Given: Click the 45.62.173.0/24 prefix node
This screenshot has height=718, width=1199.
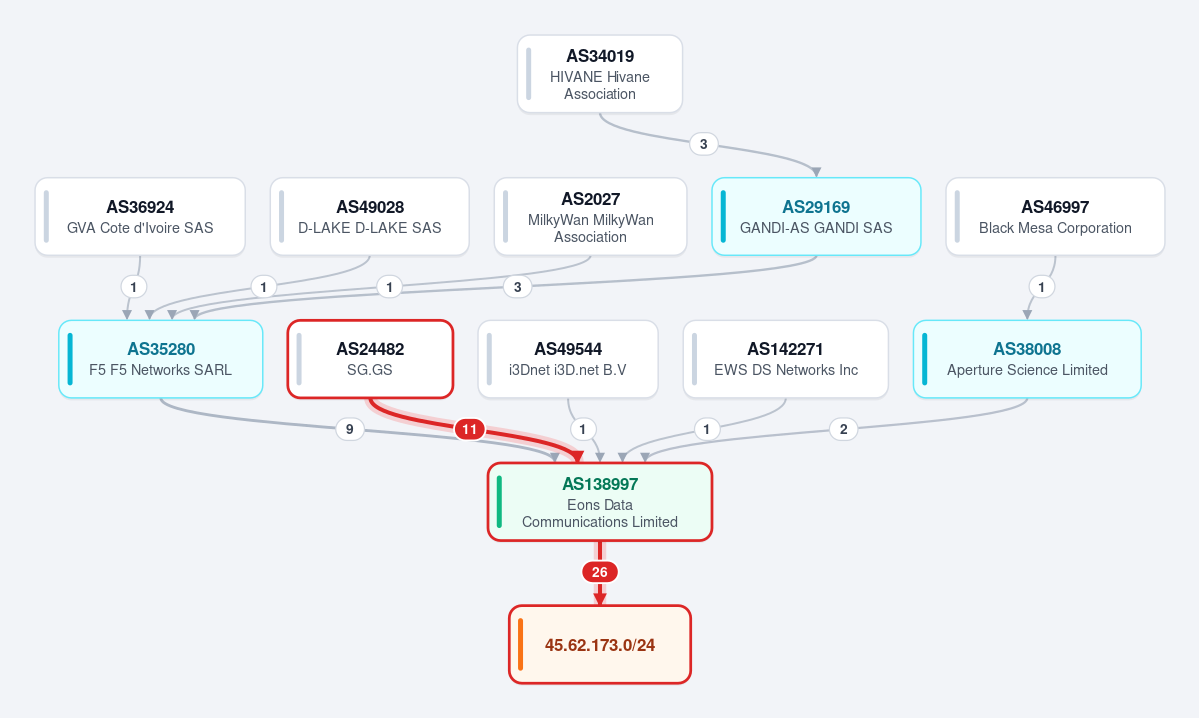Looking at the screenshot, I should [x=600, y=645].
